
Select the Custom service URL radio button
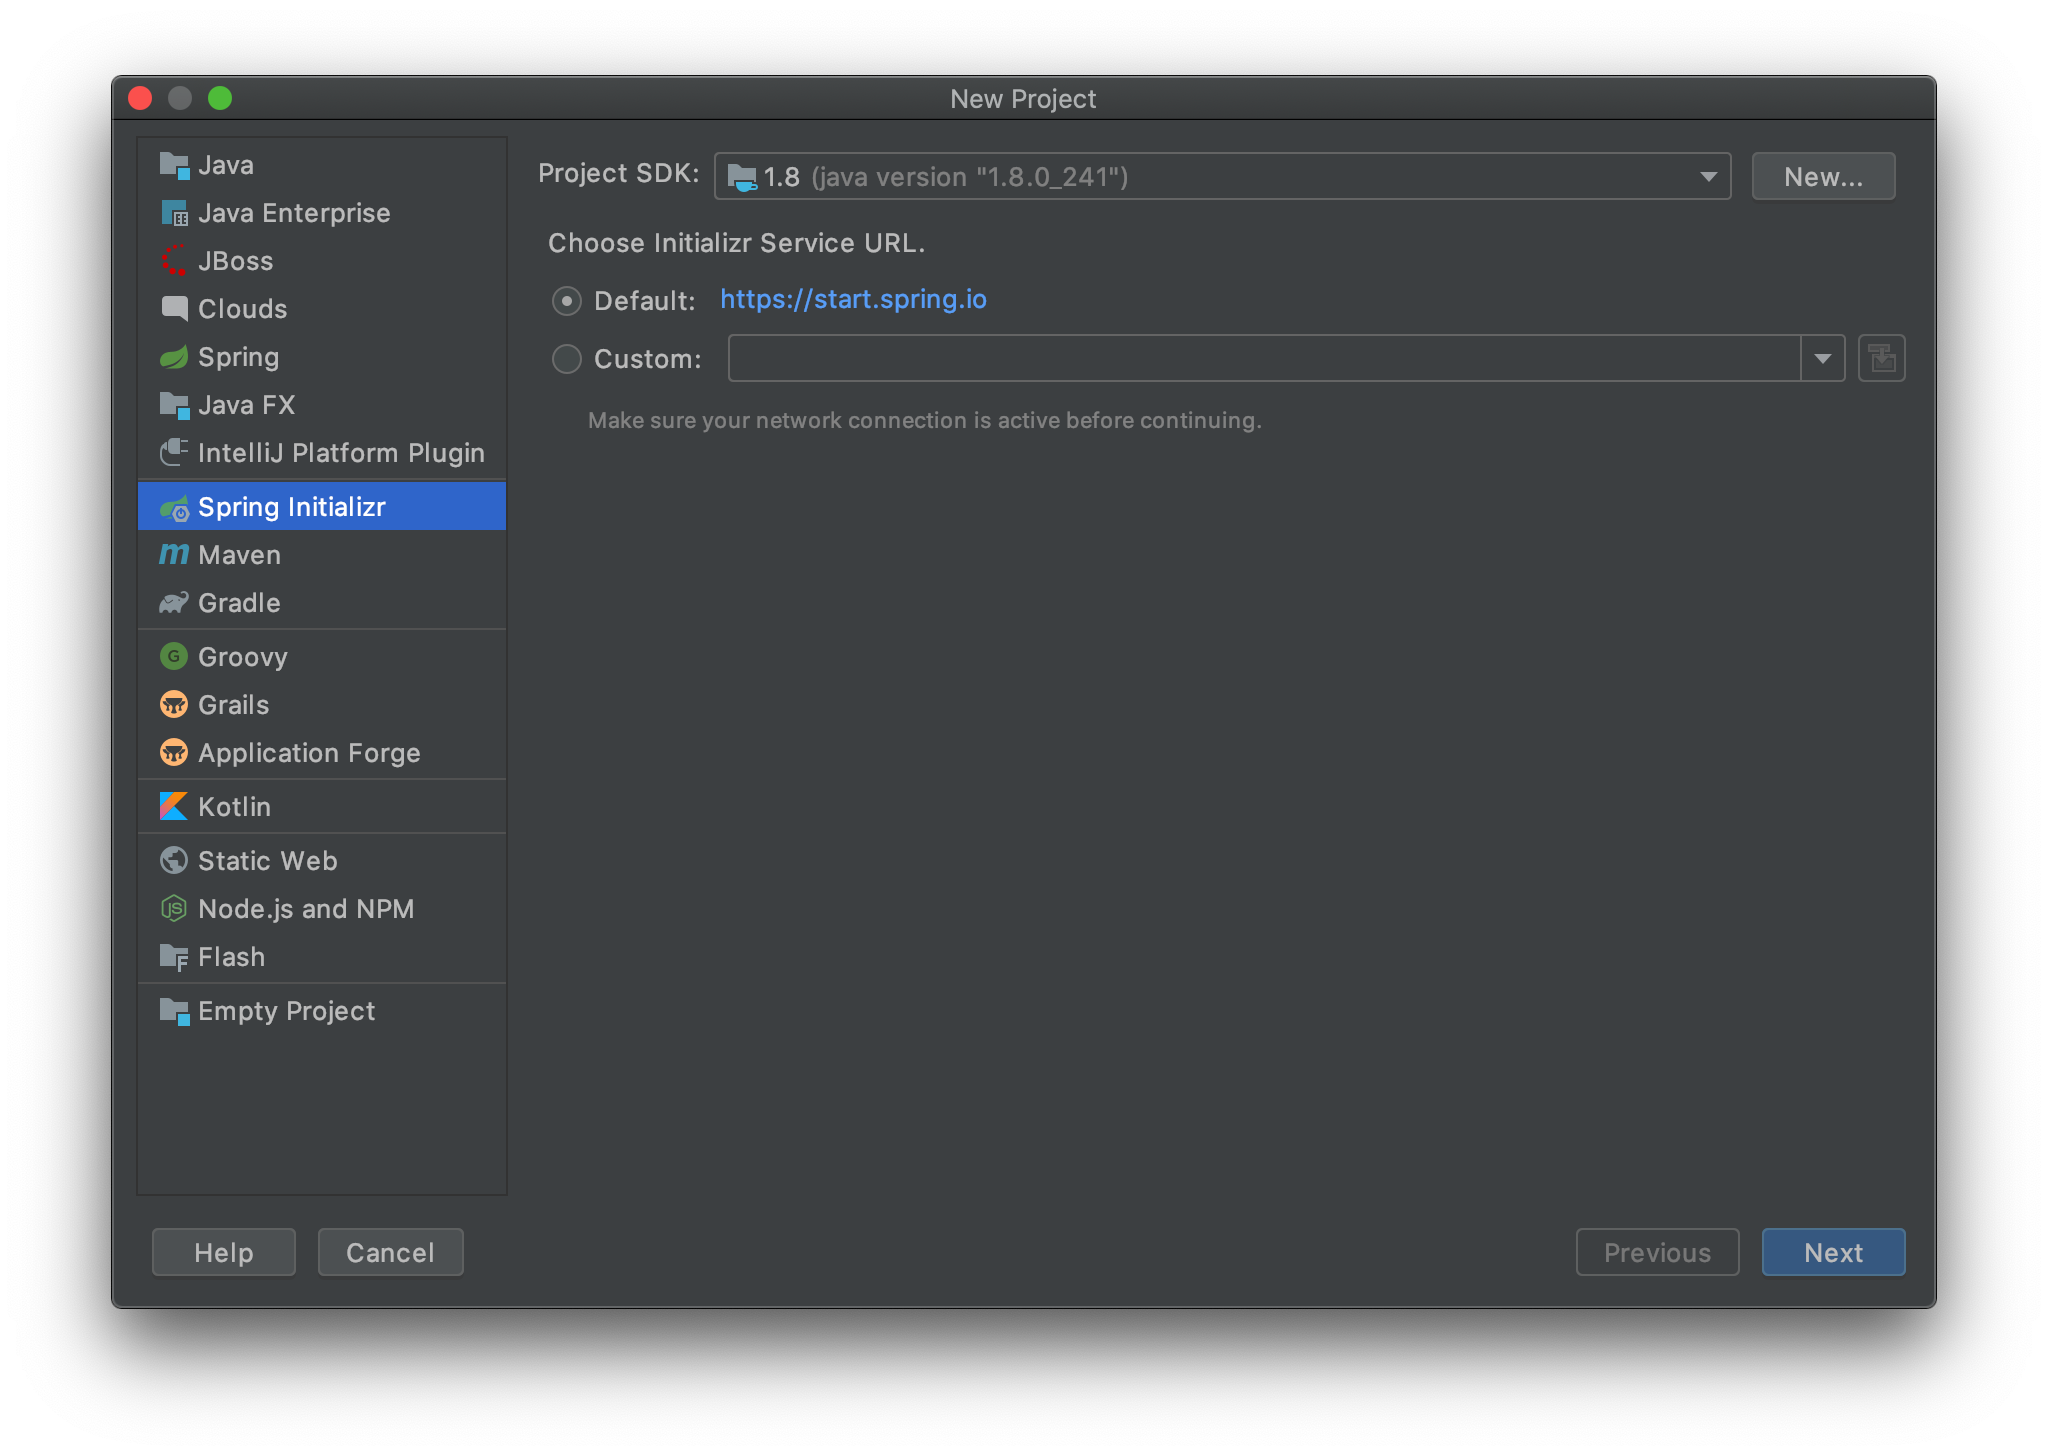[x=567, y=359]
